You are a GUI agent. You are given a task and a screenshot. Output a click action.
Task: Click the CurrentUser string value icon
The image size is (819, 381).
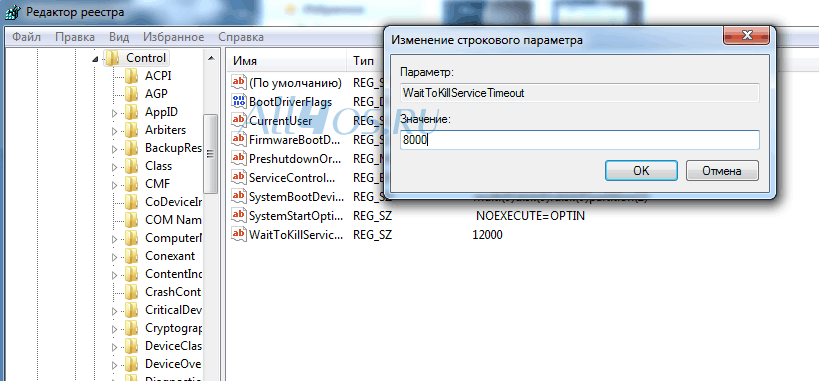click(239, 121)
